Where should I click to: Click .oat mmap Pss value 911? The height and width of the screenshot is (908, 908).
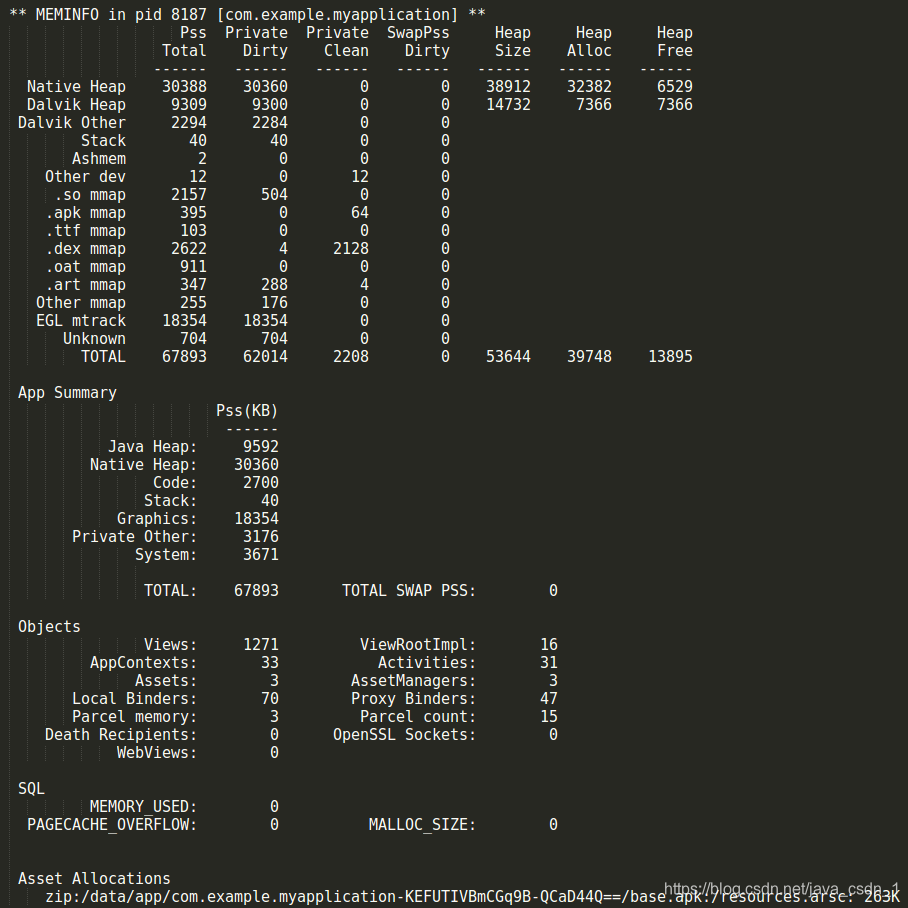click(193, 266)
